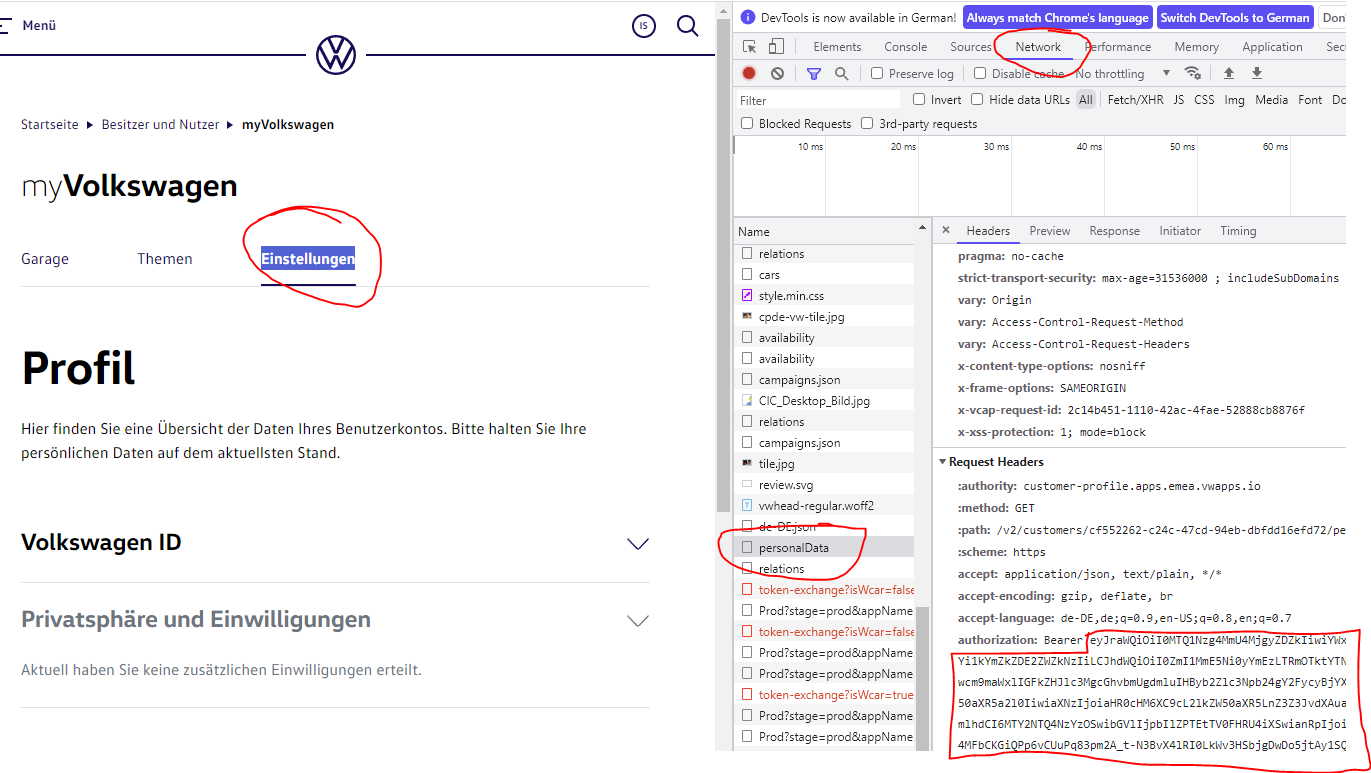The width and height of the screenshot is (1371, 773).
Task: Clear the network log icon
Action: coord(777,73)
